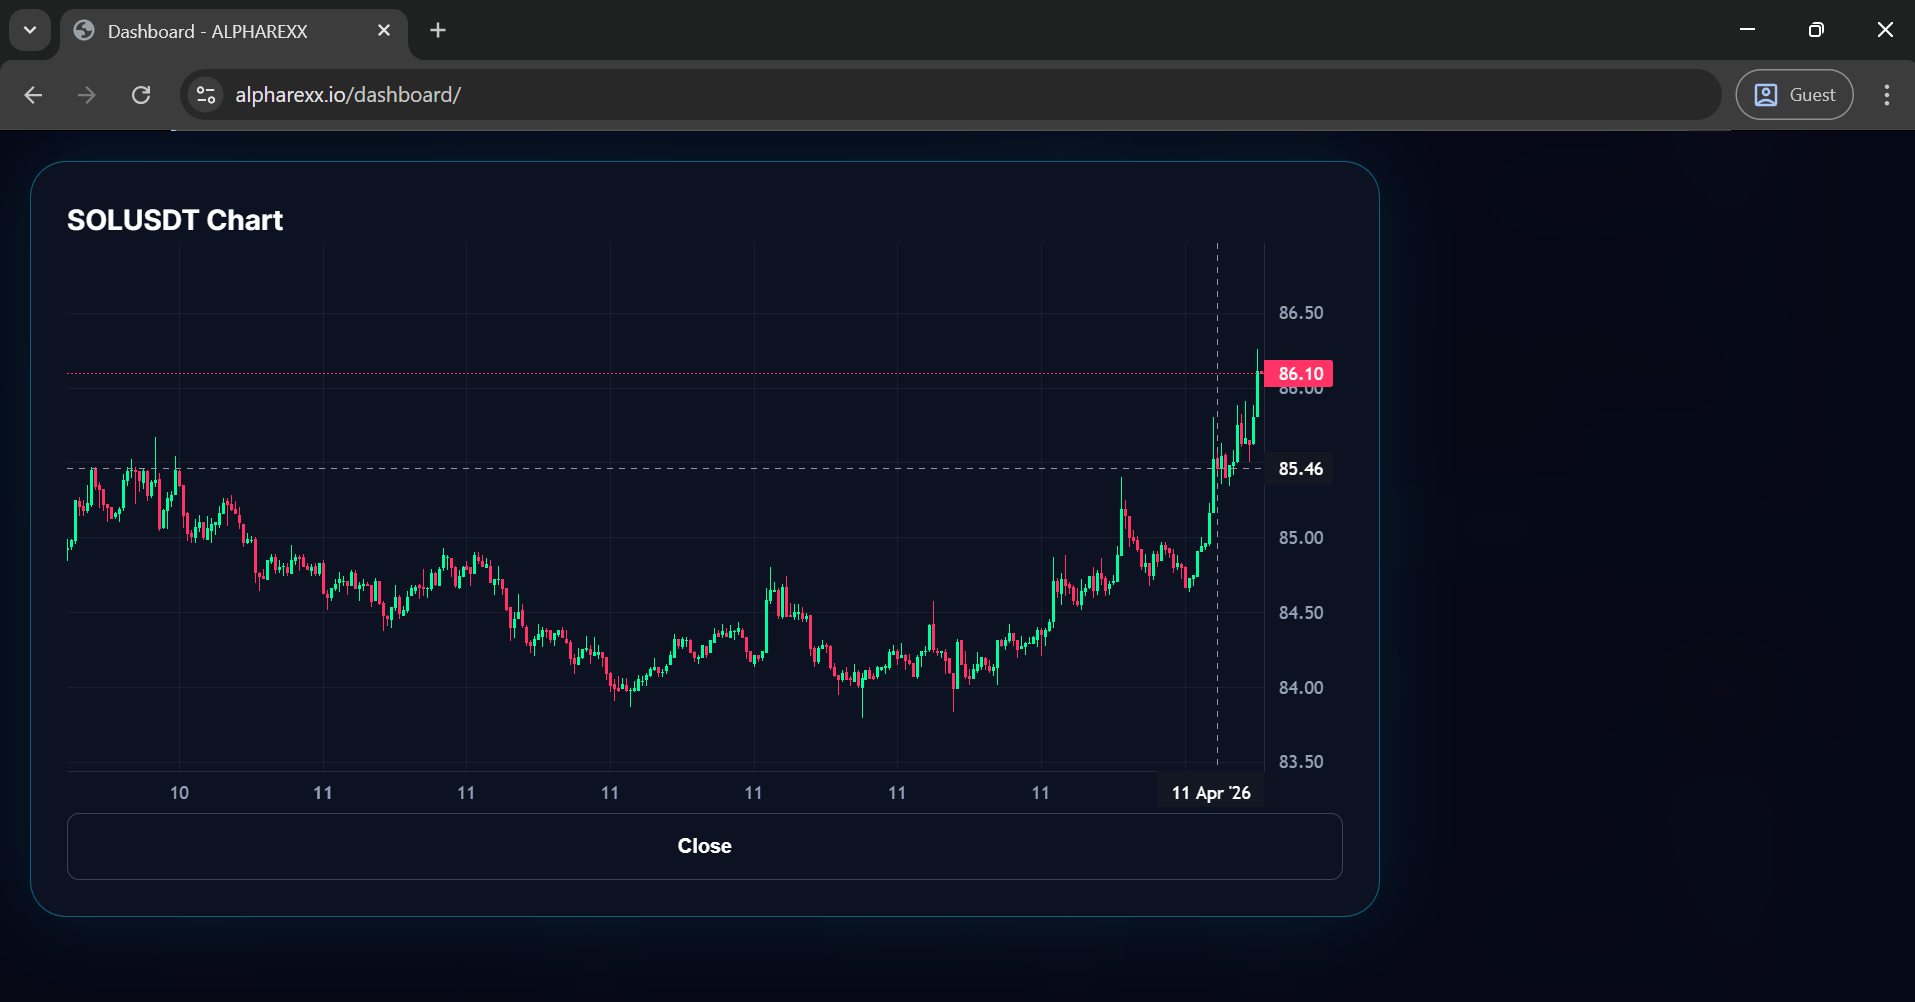Click the alpharexx.io/dashboard/ address bar
1915x1002 pixels.
pos(950,95)
